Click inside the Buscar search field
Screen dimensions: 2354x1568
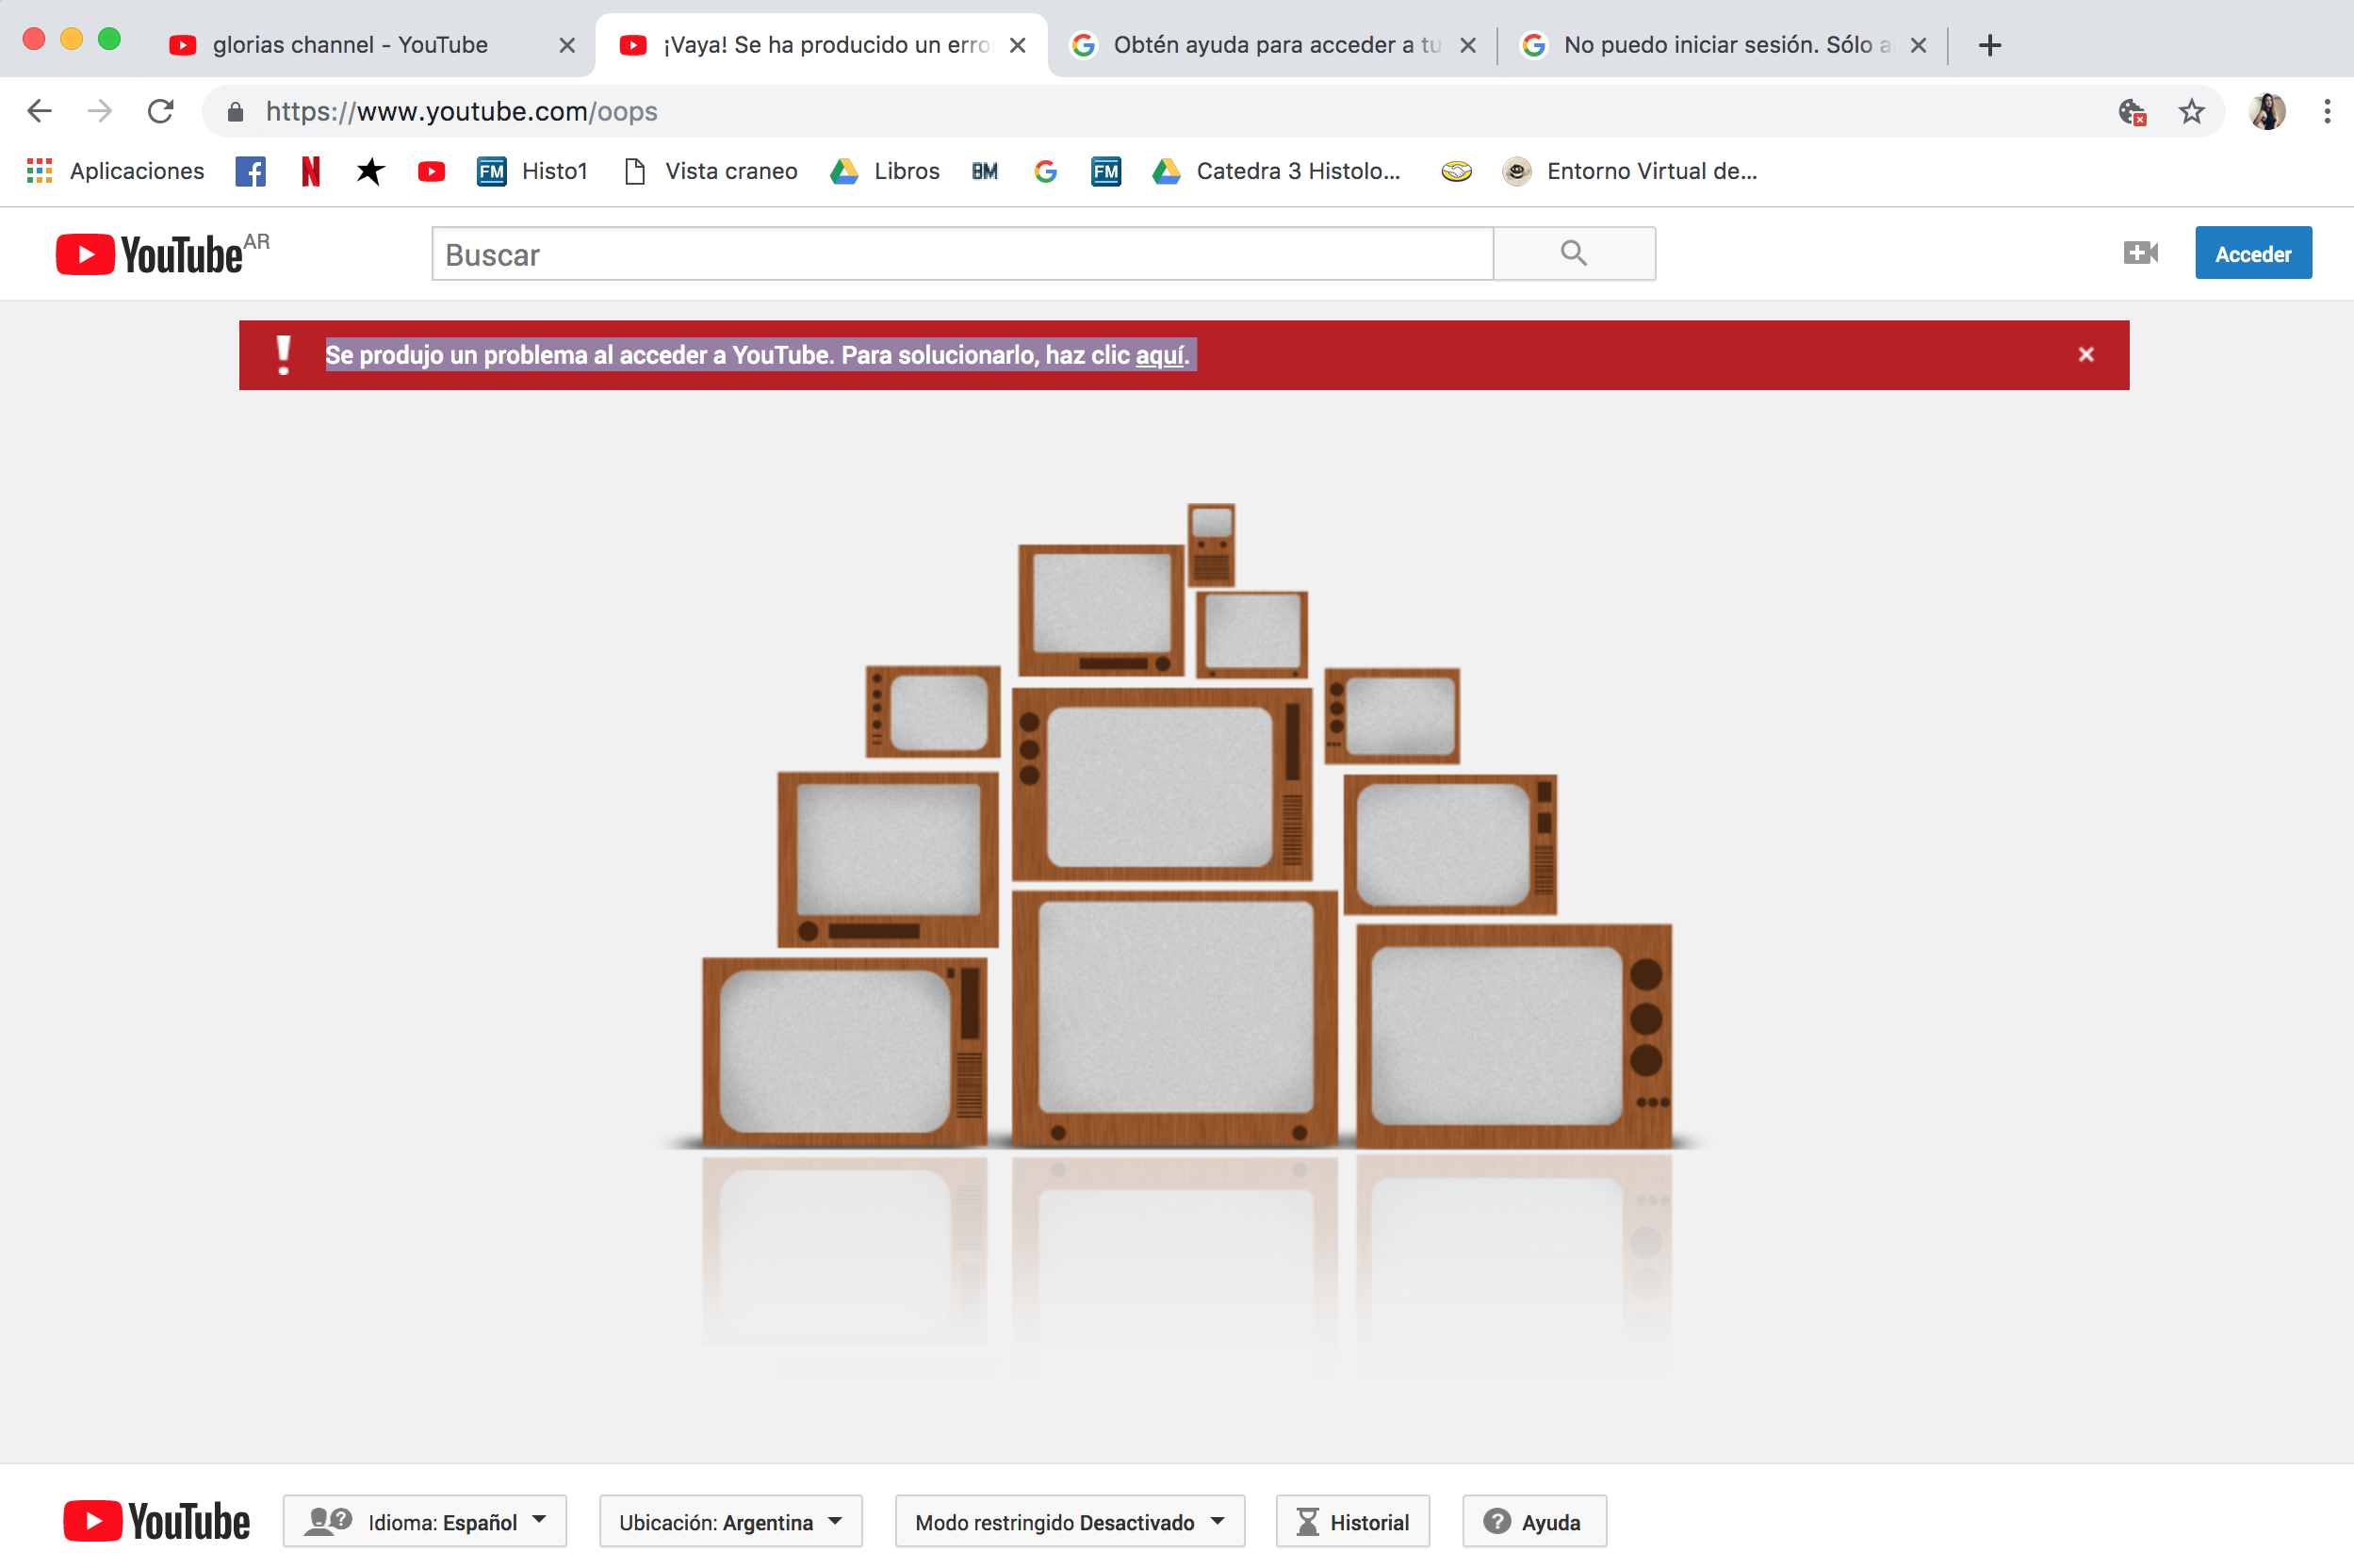click(x=960, y=253)
